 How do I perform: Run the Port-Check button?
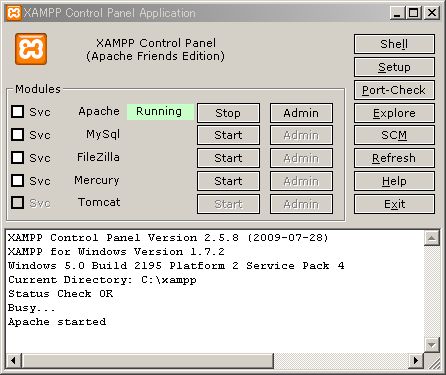tap(394, 90)
